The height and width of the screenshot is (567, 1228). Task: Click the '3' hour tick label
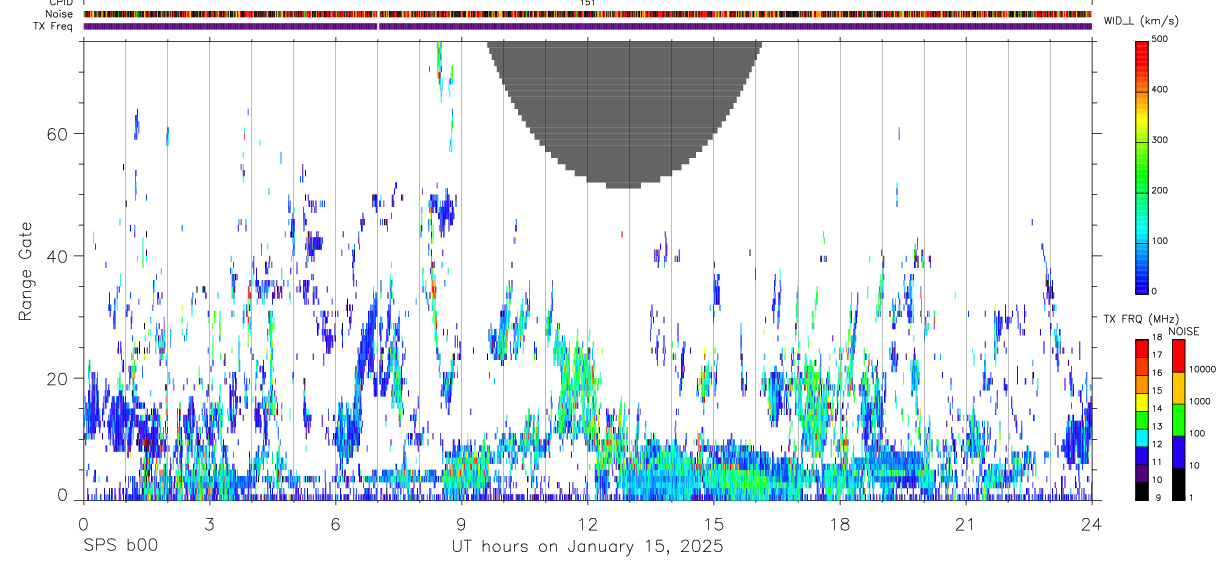pyautogui.click(x=209, y=524)
